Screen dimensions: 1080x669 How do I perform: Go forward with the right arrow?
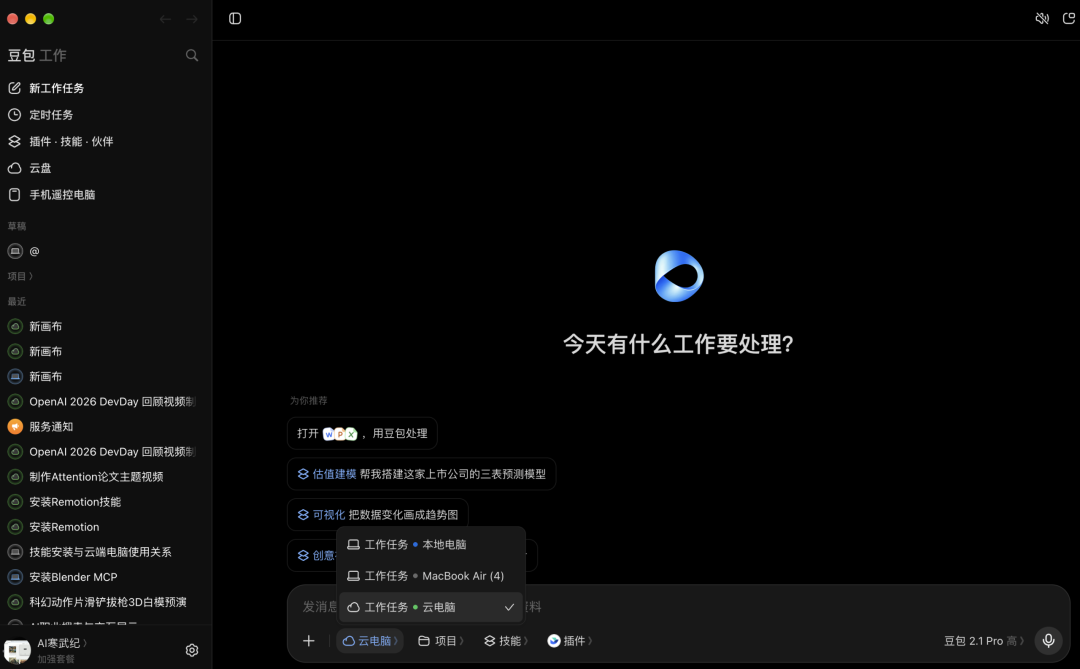(191, 19)
